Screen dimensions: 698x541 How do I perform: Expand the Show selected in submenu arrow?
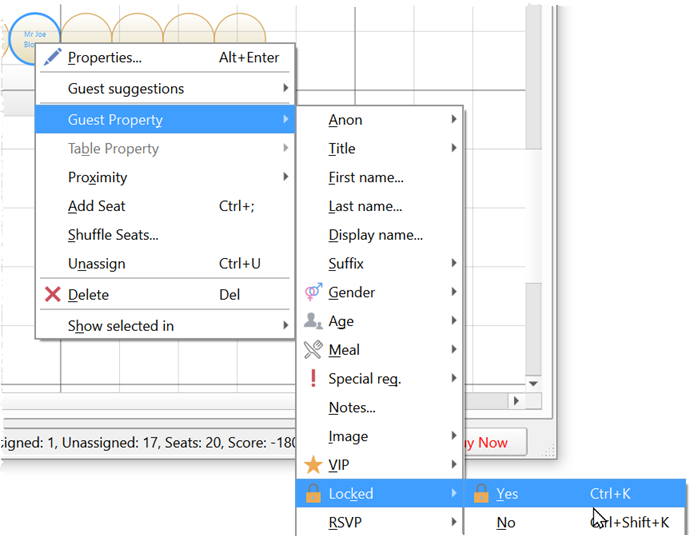pyautogui.click(x=285, y=326)
